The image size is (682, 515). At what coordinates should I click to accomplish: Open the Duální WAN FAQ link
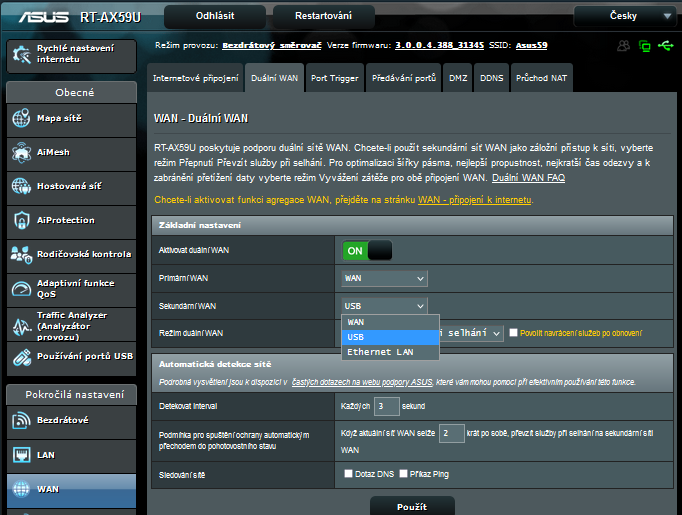(x=528, y=177)
